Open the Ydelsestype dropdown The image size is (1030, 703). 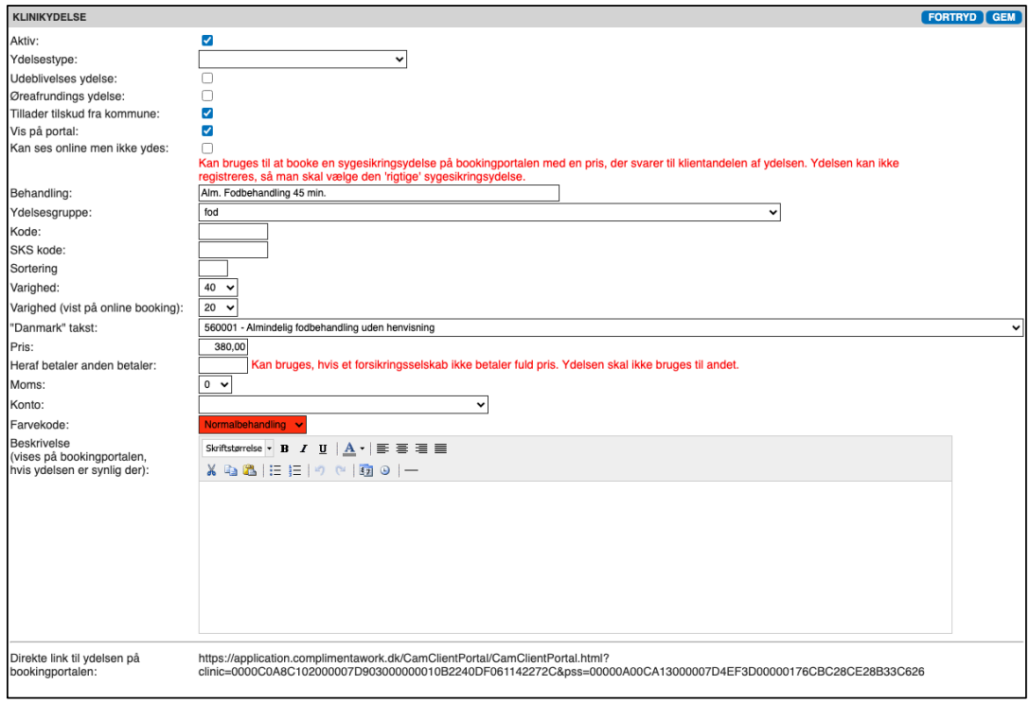[x=303, y=60]
